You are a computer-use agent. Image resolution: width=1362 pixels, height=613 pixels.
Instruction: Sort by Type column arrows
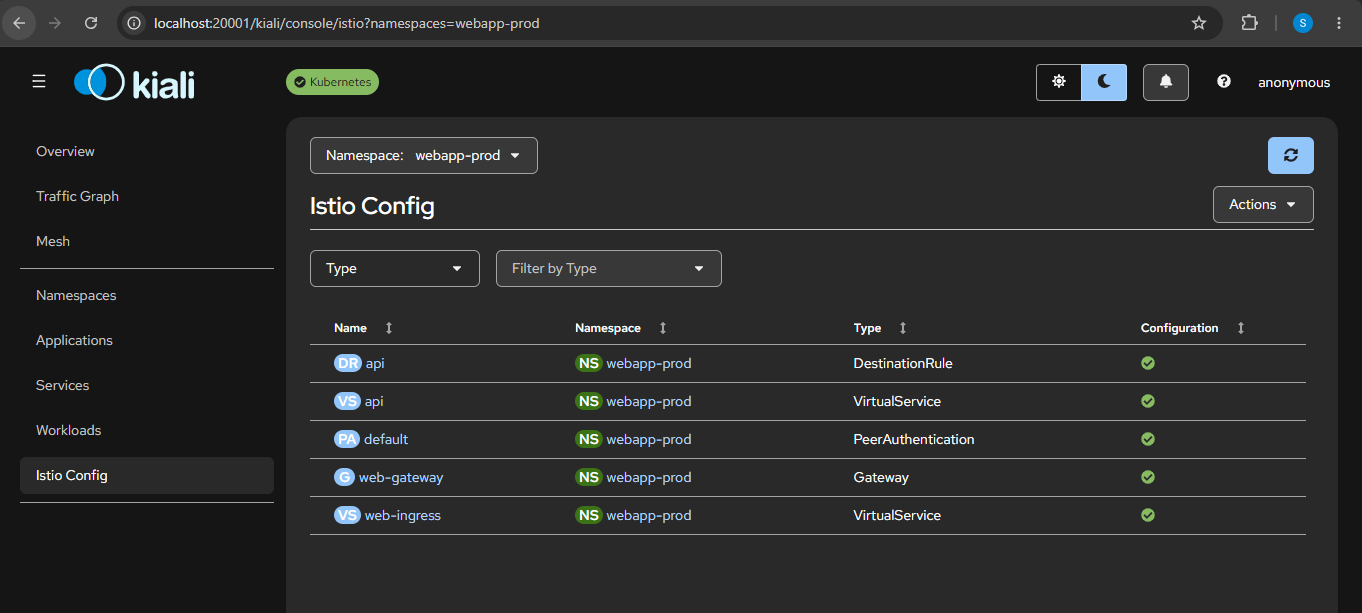(x=903, y=328)
